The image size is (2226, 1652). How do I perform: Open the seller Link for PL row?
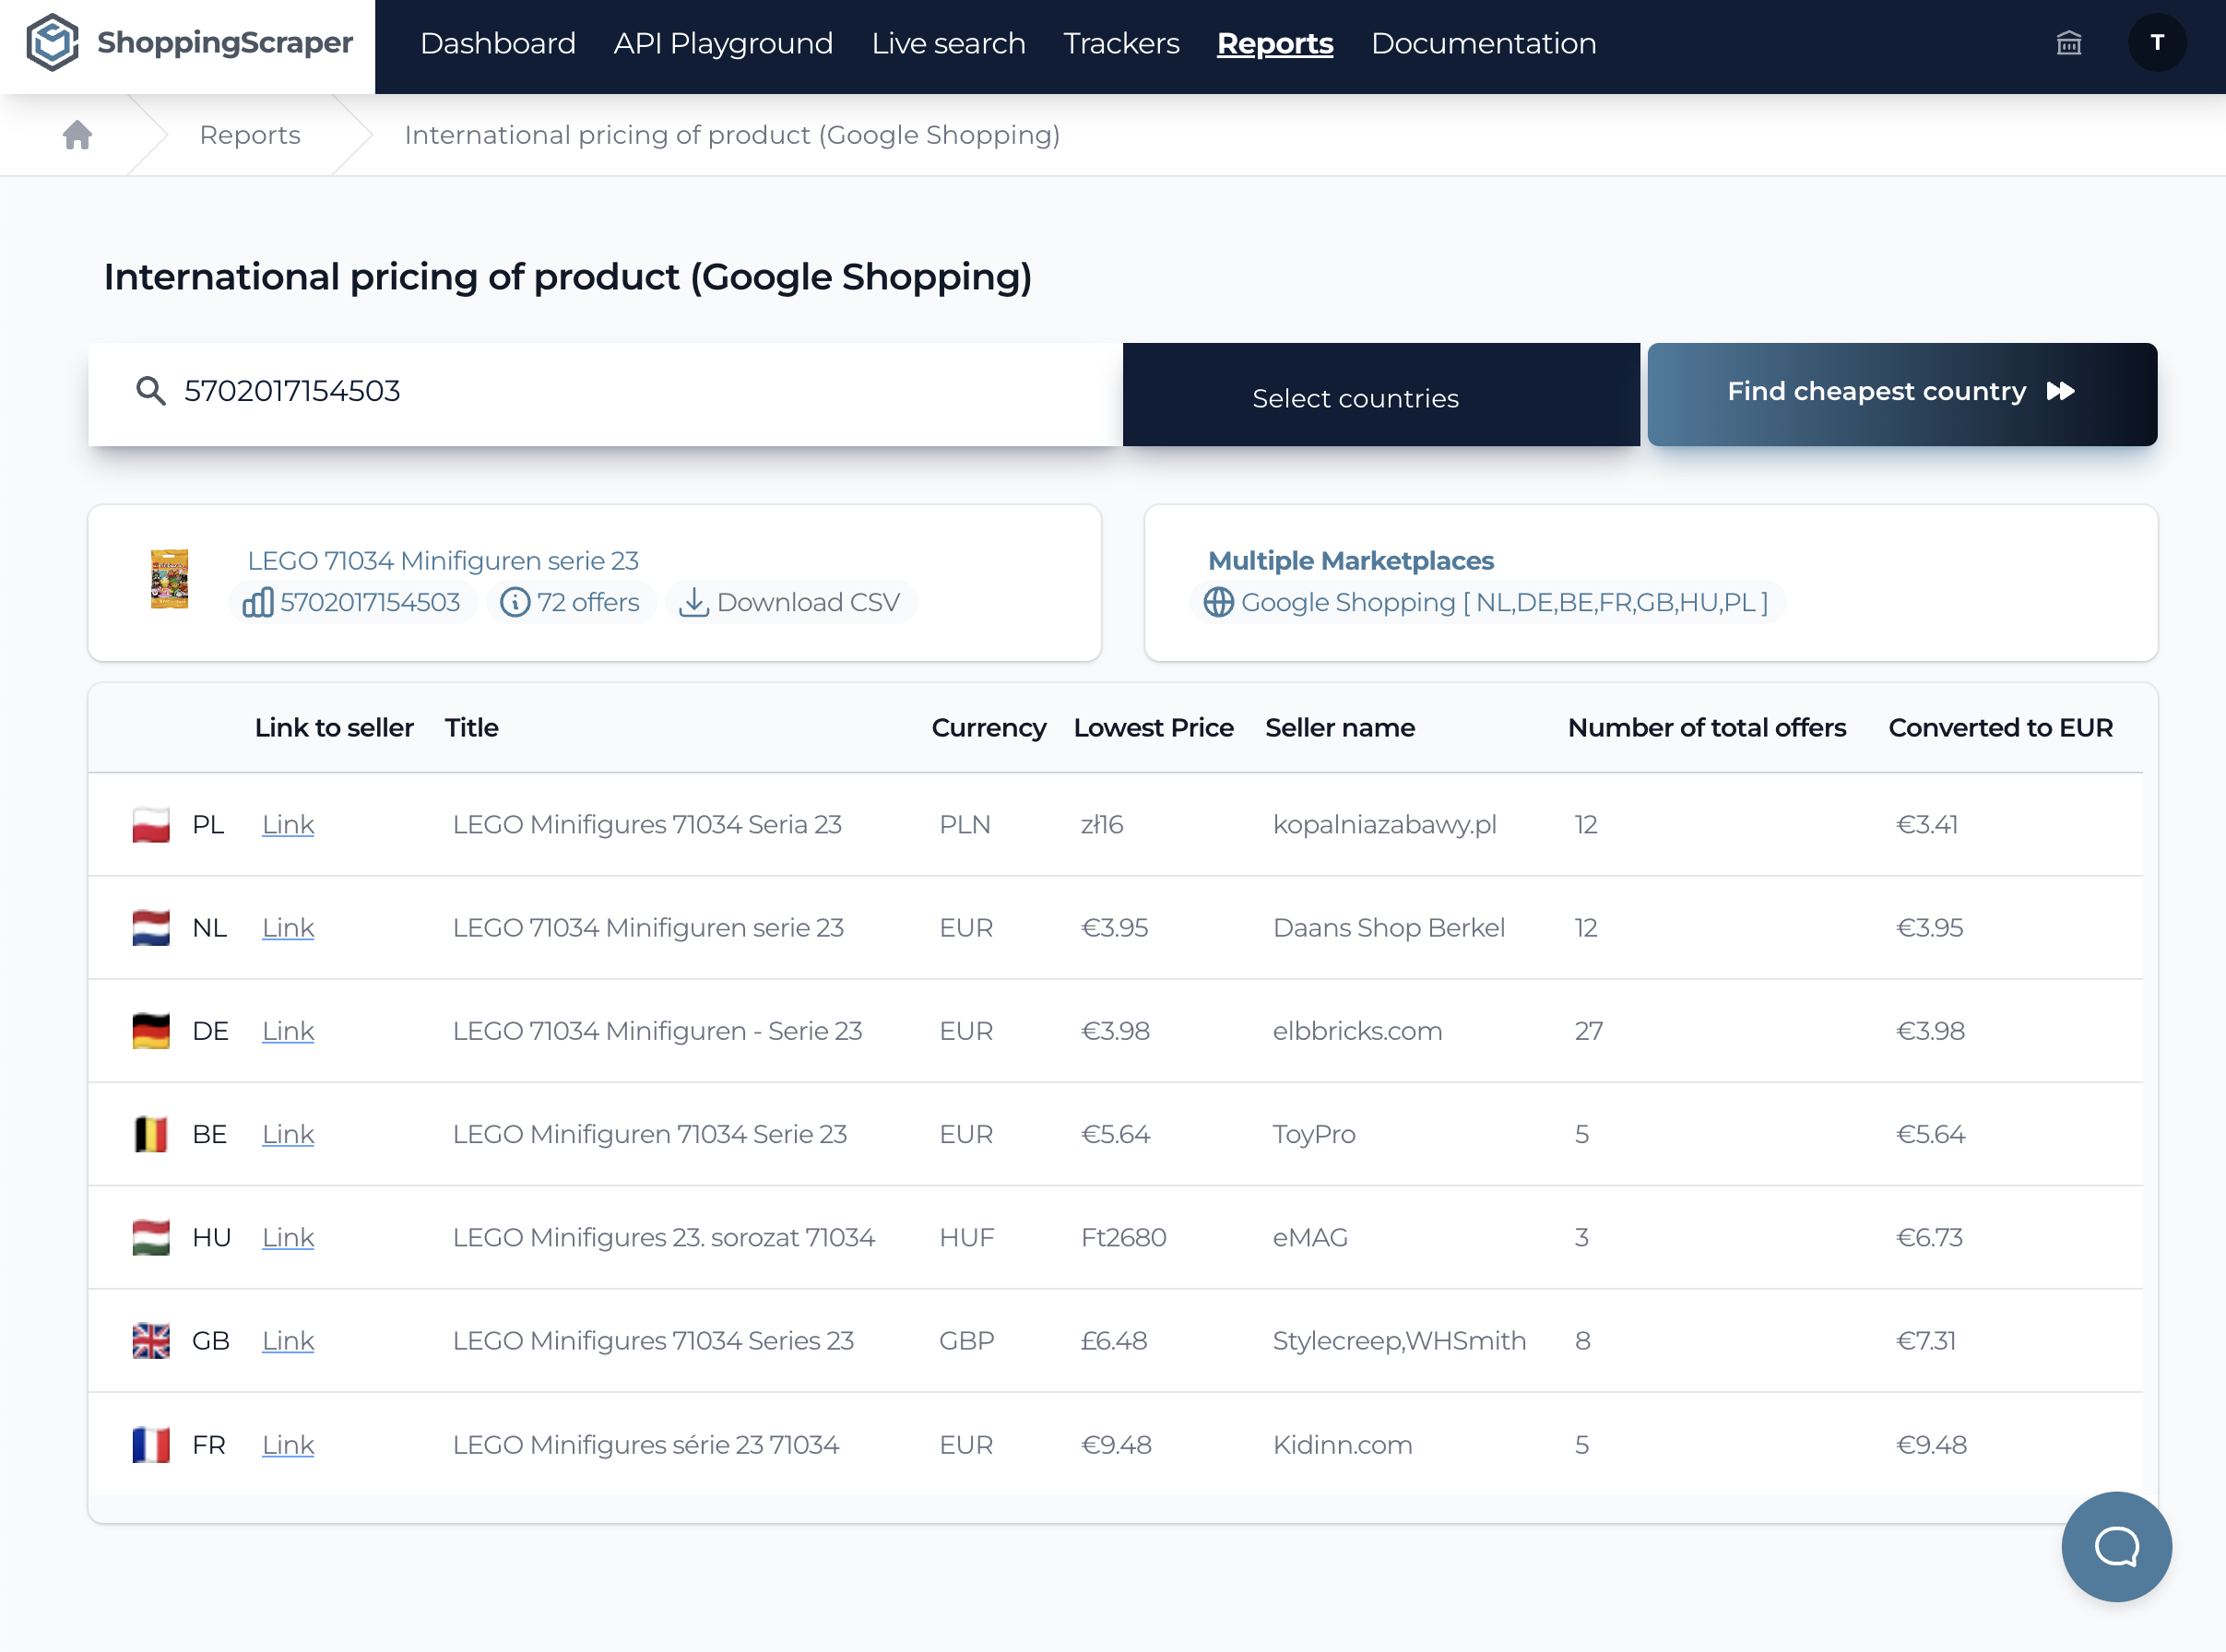[x=288, y=825]
